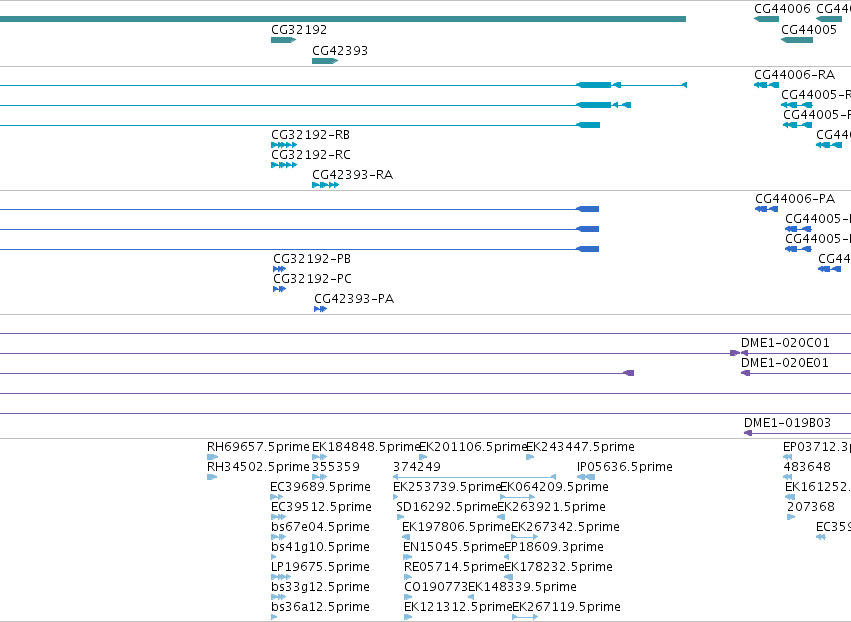Open the DME1-020E01 feature label
The width and height of the screenshot is (851, 622).
785,363
